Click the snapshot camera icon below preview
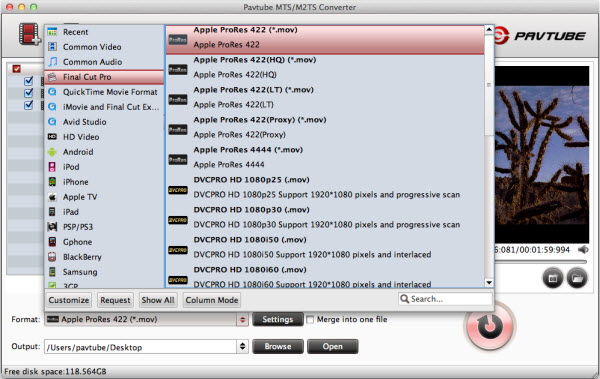 pos(553,278)
